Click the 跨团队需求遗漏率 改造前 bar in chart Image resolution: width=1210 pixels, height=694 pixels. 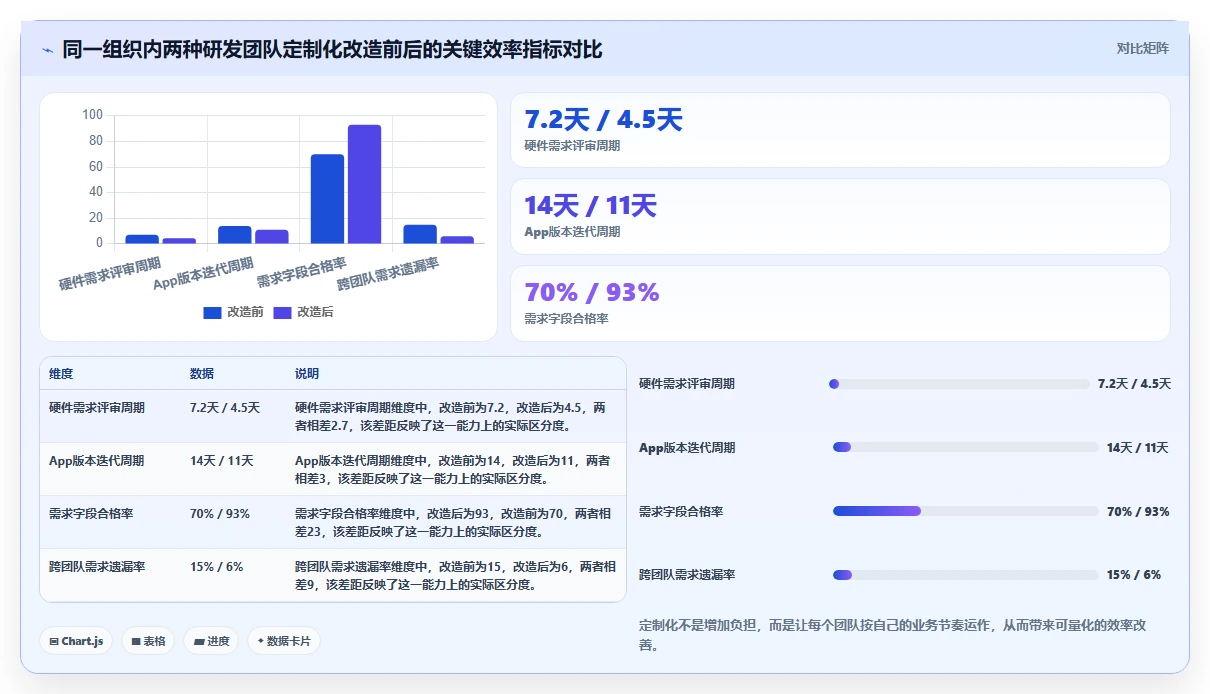point(420,234)
